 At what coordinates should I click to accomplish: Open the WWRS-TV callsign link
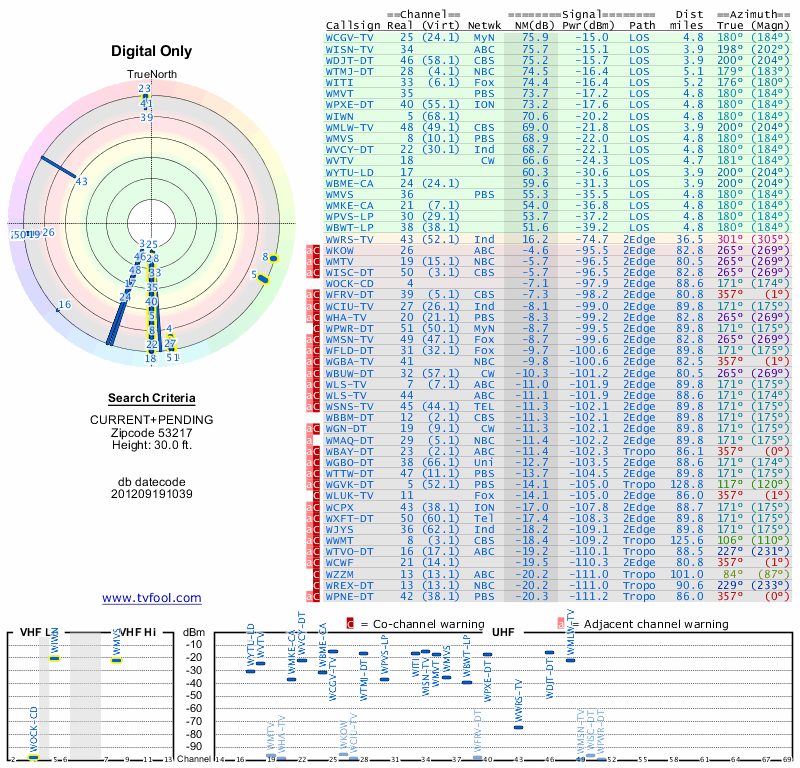click(x=350, y=240)
